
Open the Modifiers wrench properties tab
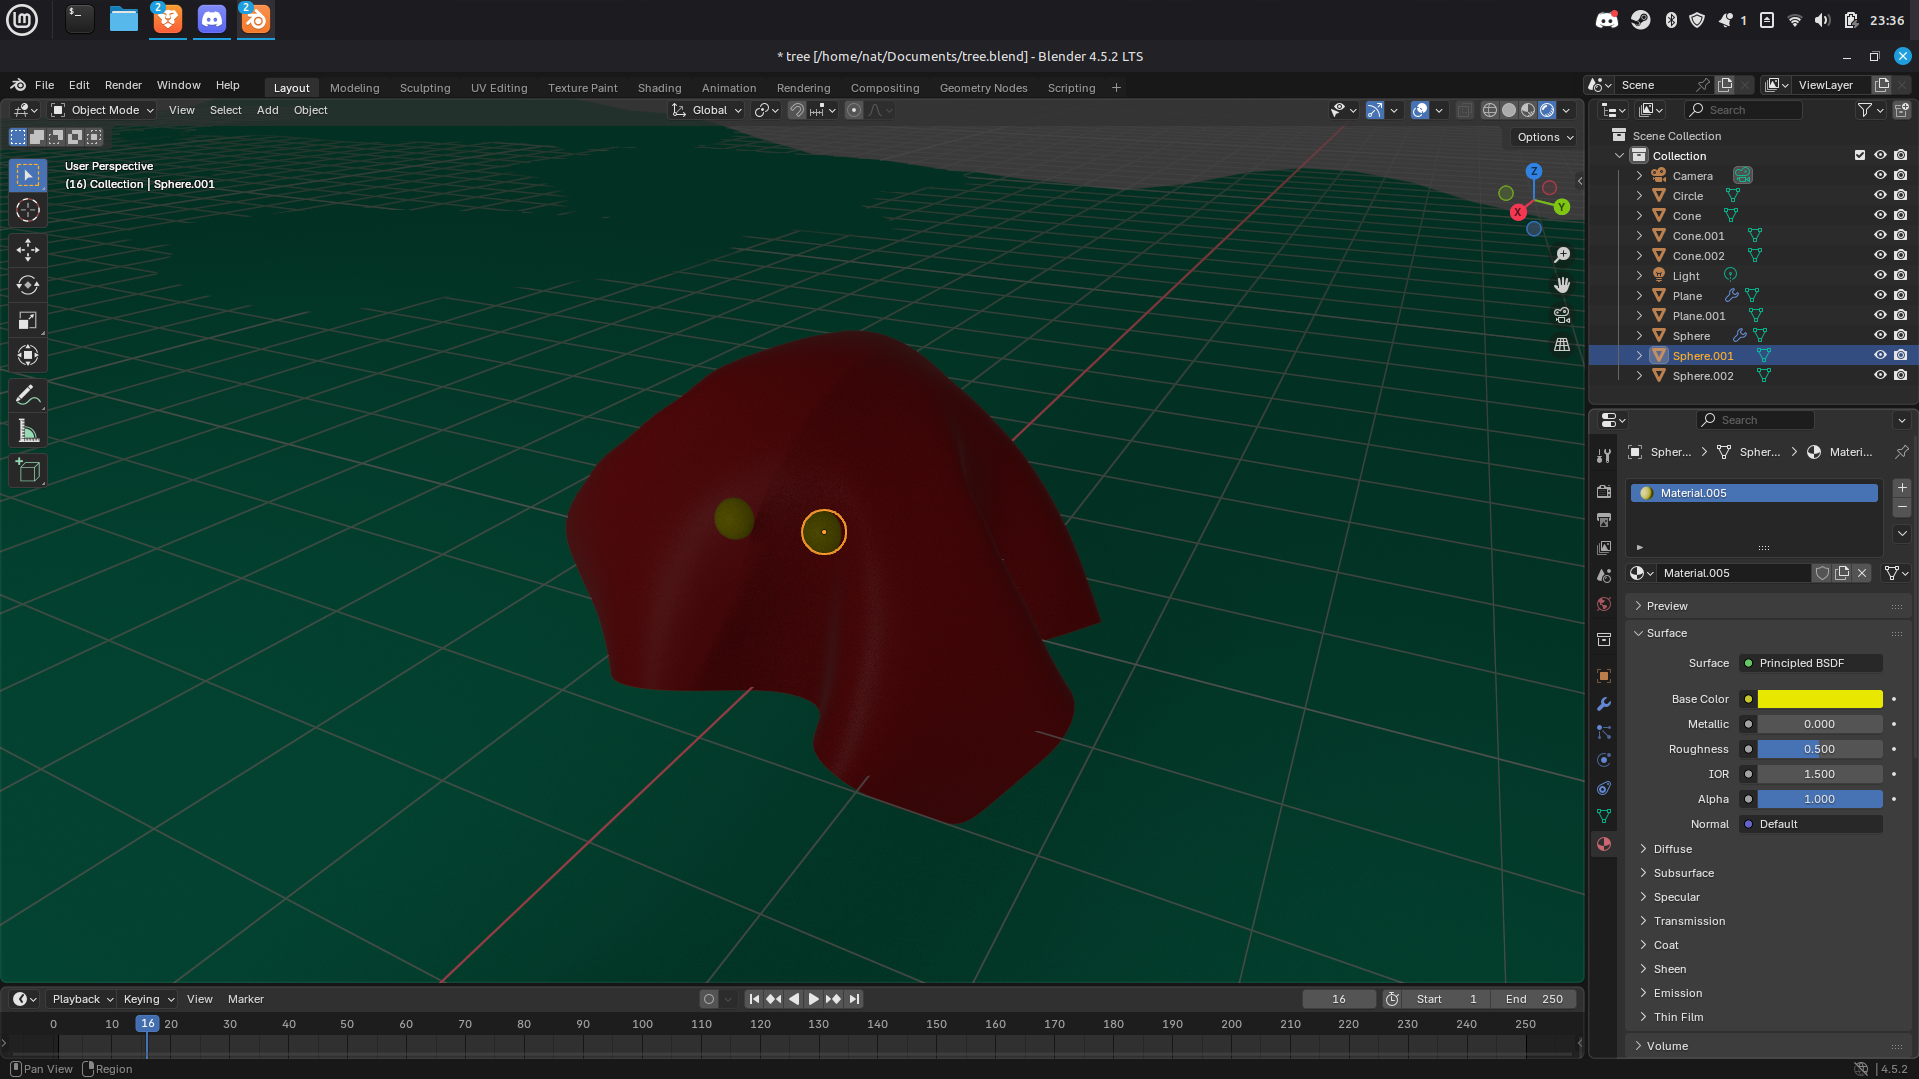[1604, 704]
